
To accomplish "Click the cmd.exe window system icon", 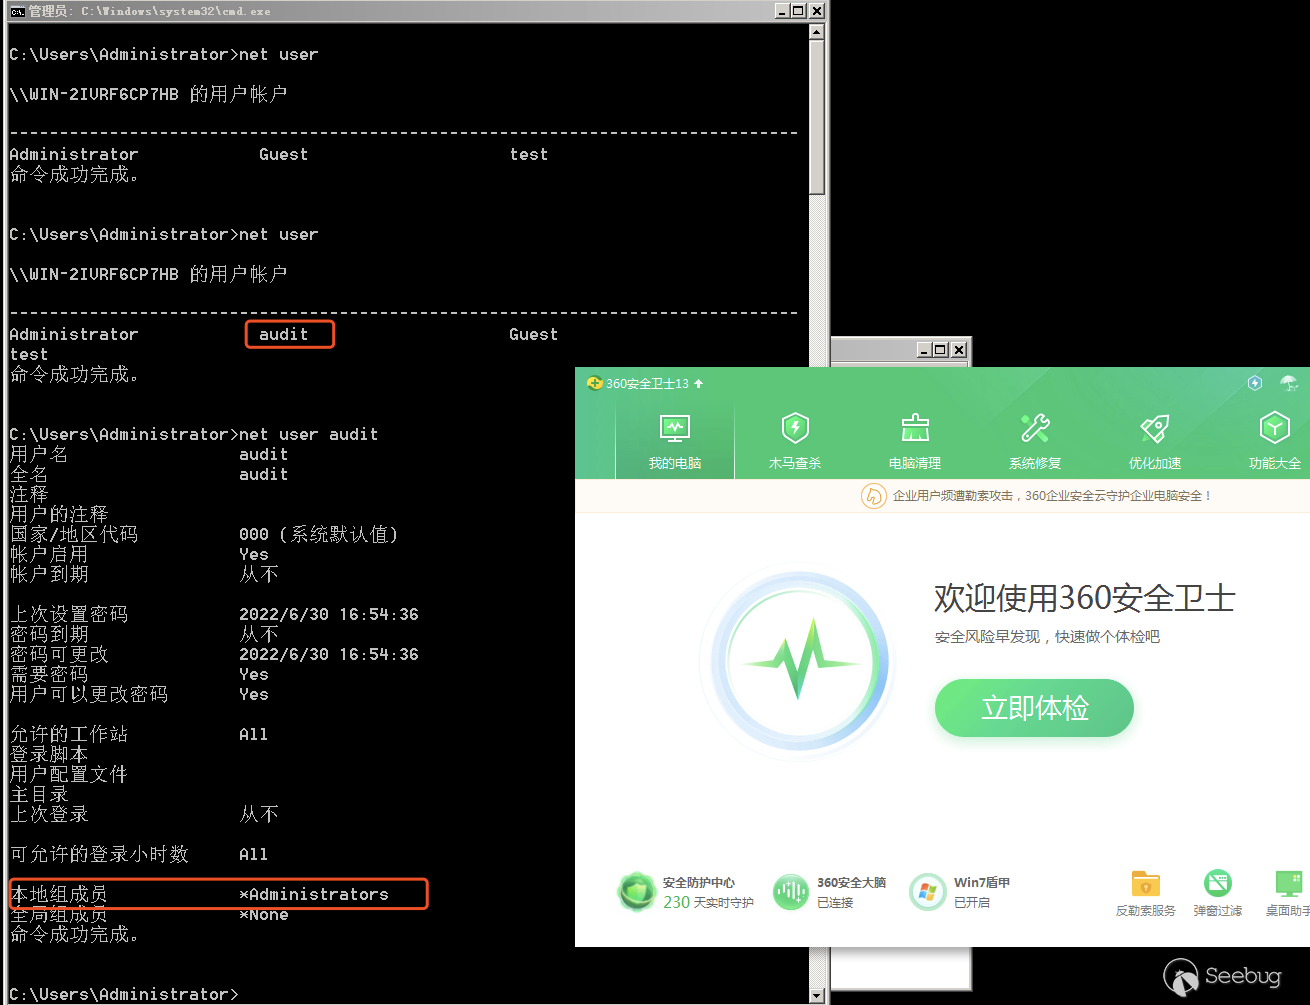I will [17, 11].
